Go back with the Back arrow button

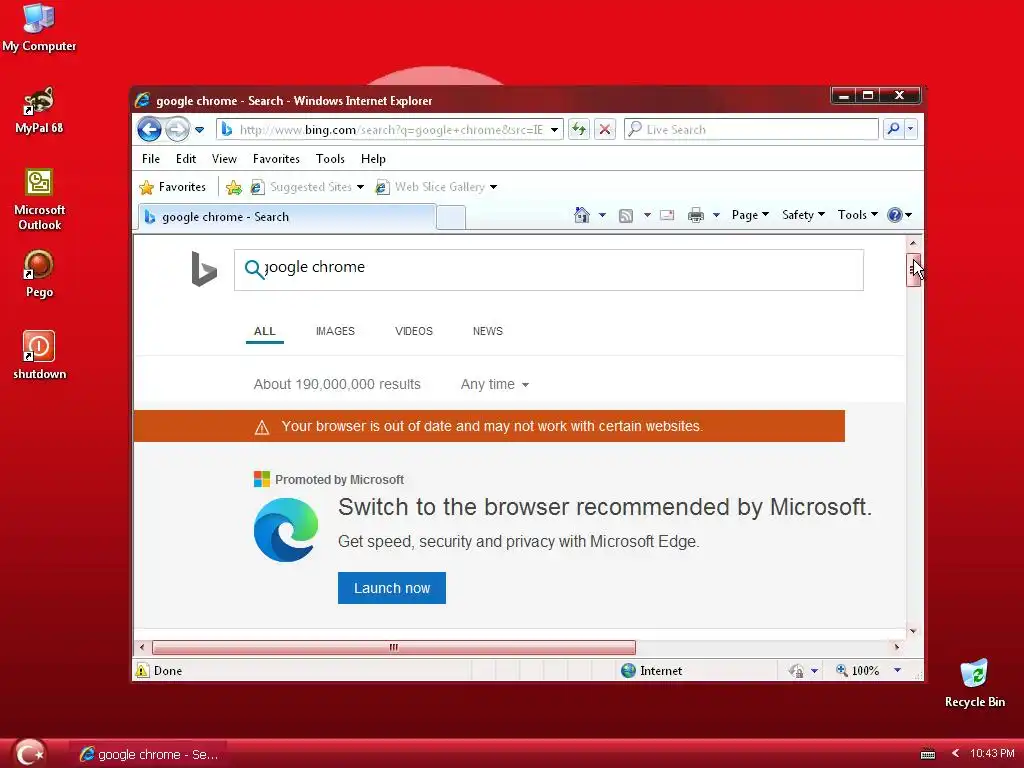click(x=149, y=129)
